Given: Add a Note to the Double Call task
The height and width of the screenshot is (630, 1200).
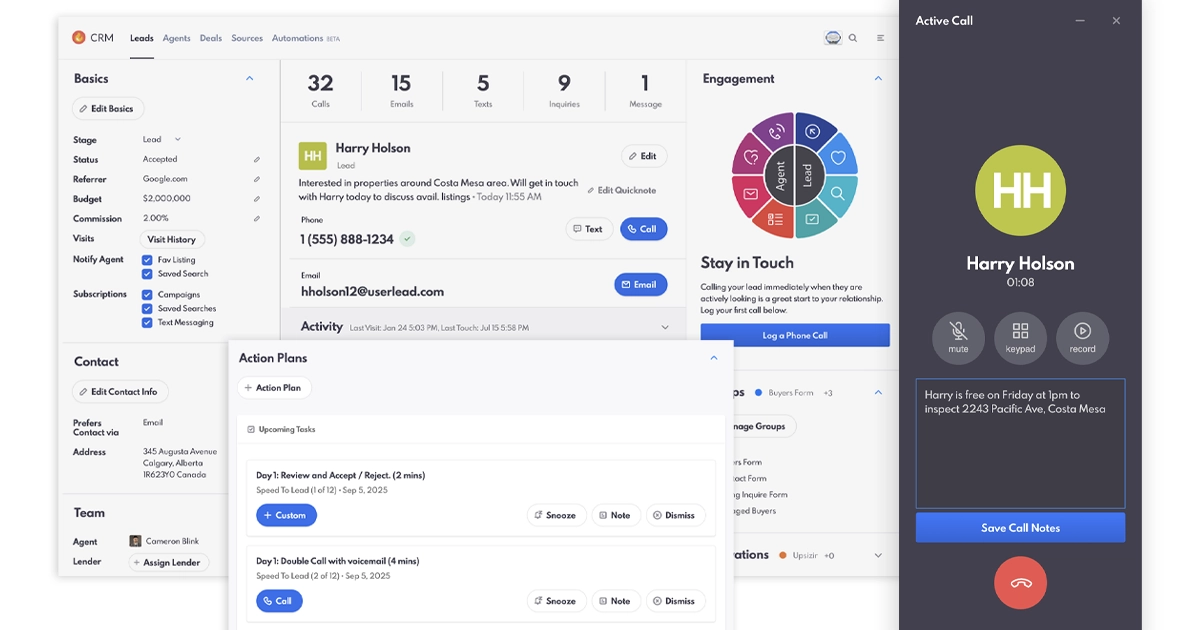Looking at the screenshot, I should pos(616,601).
